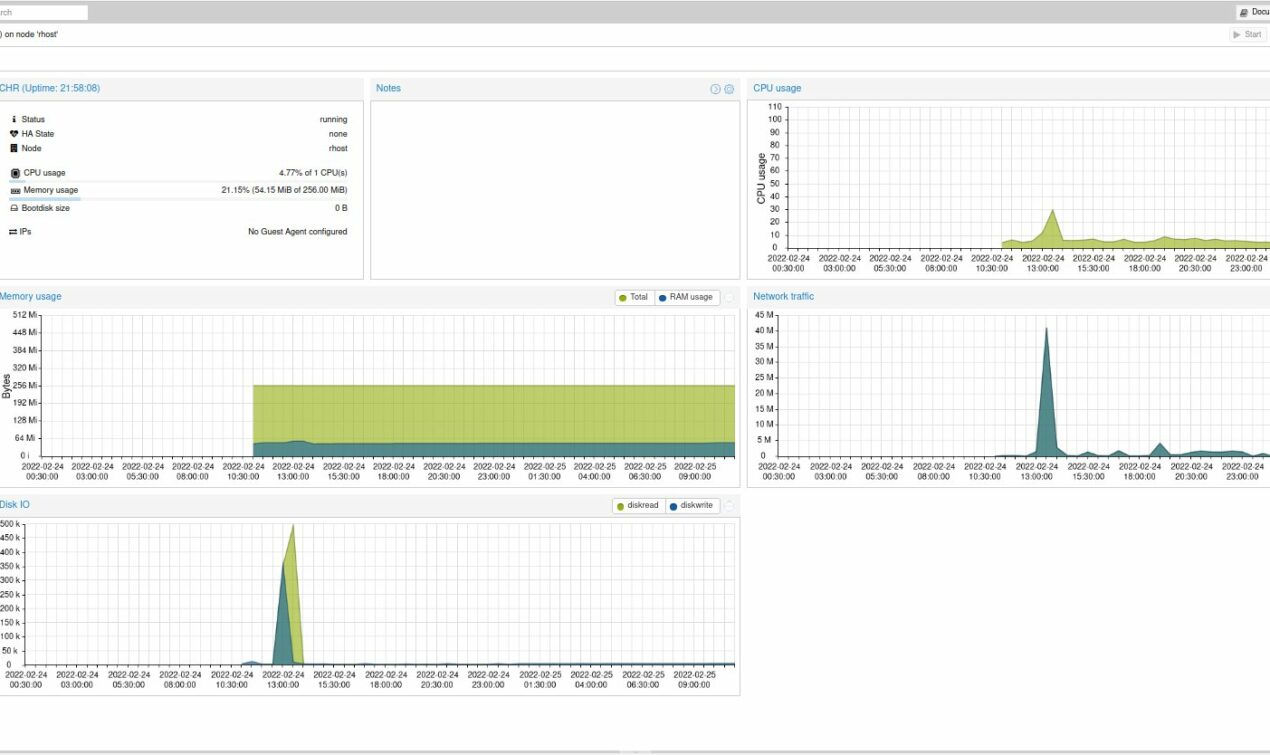Click the CPU usage chart peak
The image size is (1270, 755).
(1053, 211)
